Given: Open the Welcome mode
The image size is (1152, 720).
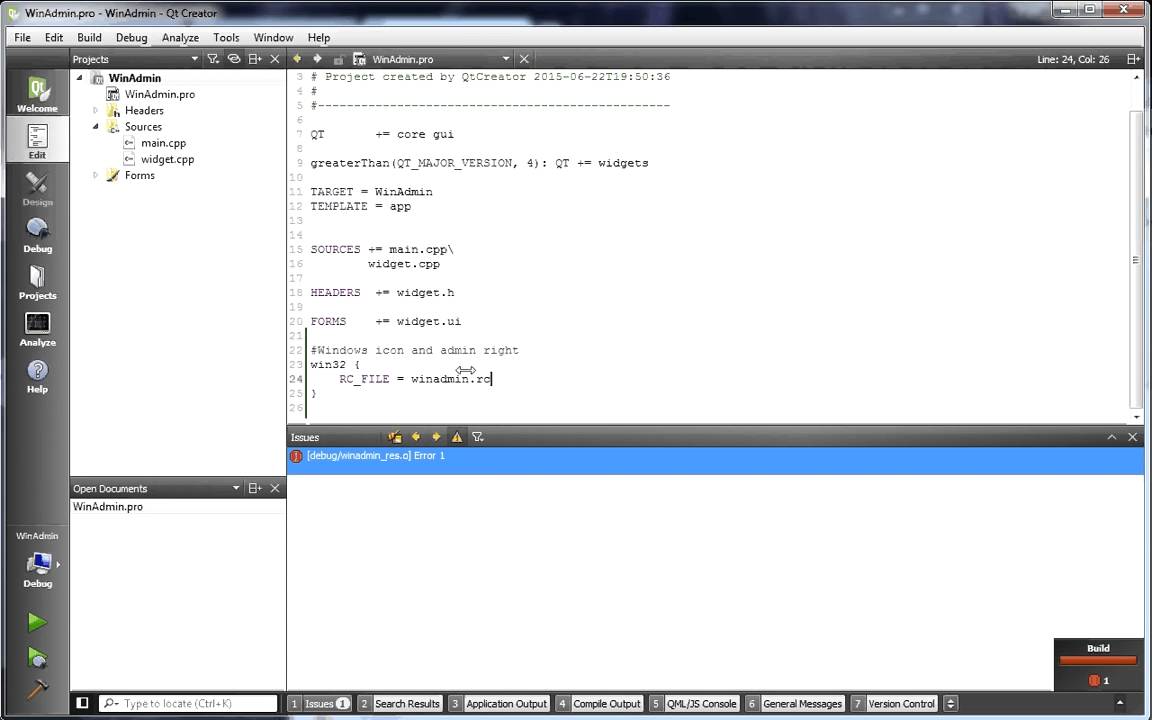Looking at the screenshot, I should click(x=37, y=93).
